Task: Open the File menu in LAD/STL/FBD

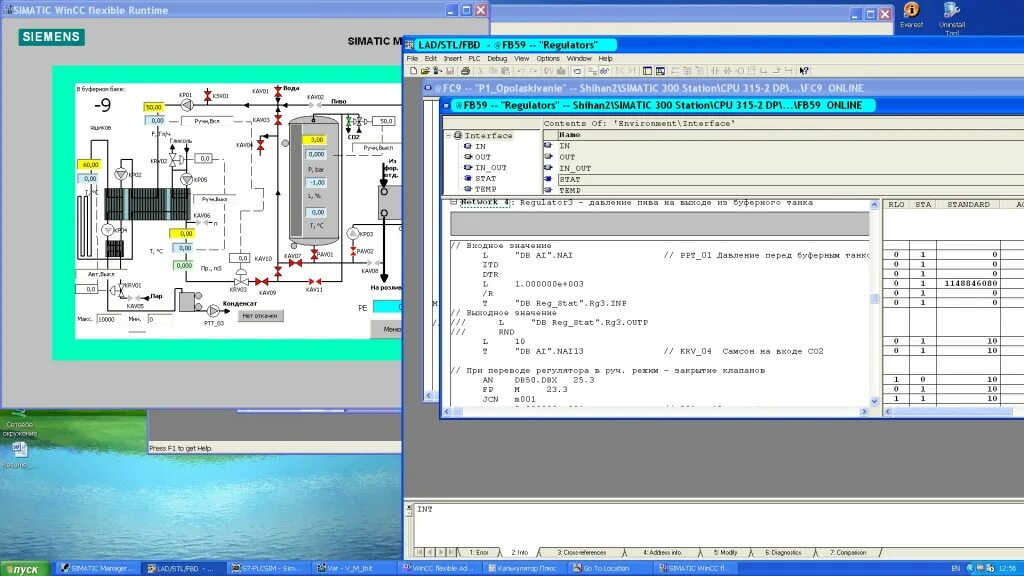Action: click(412, 59)
